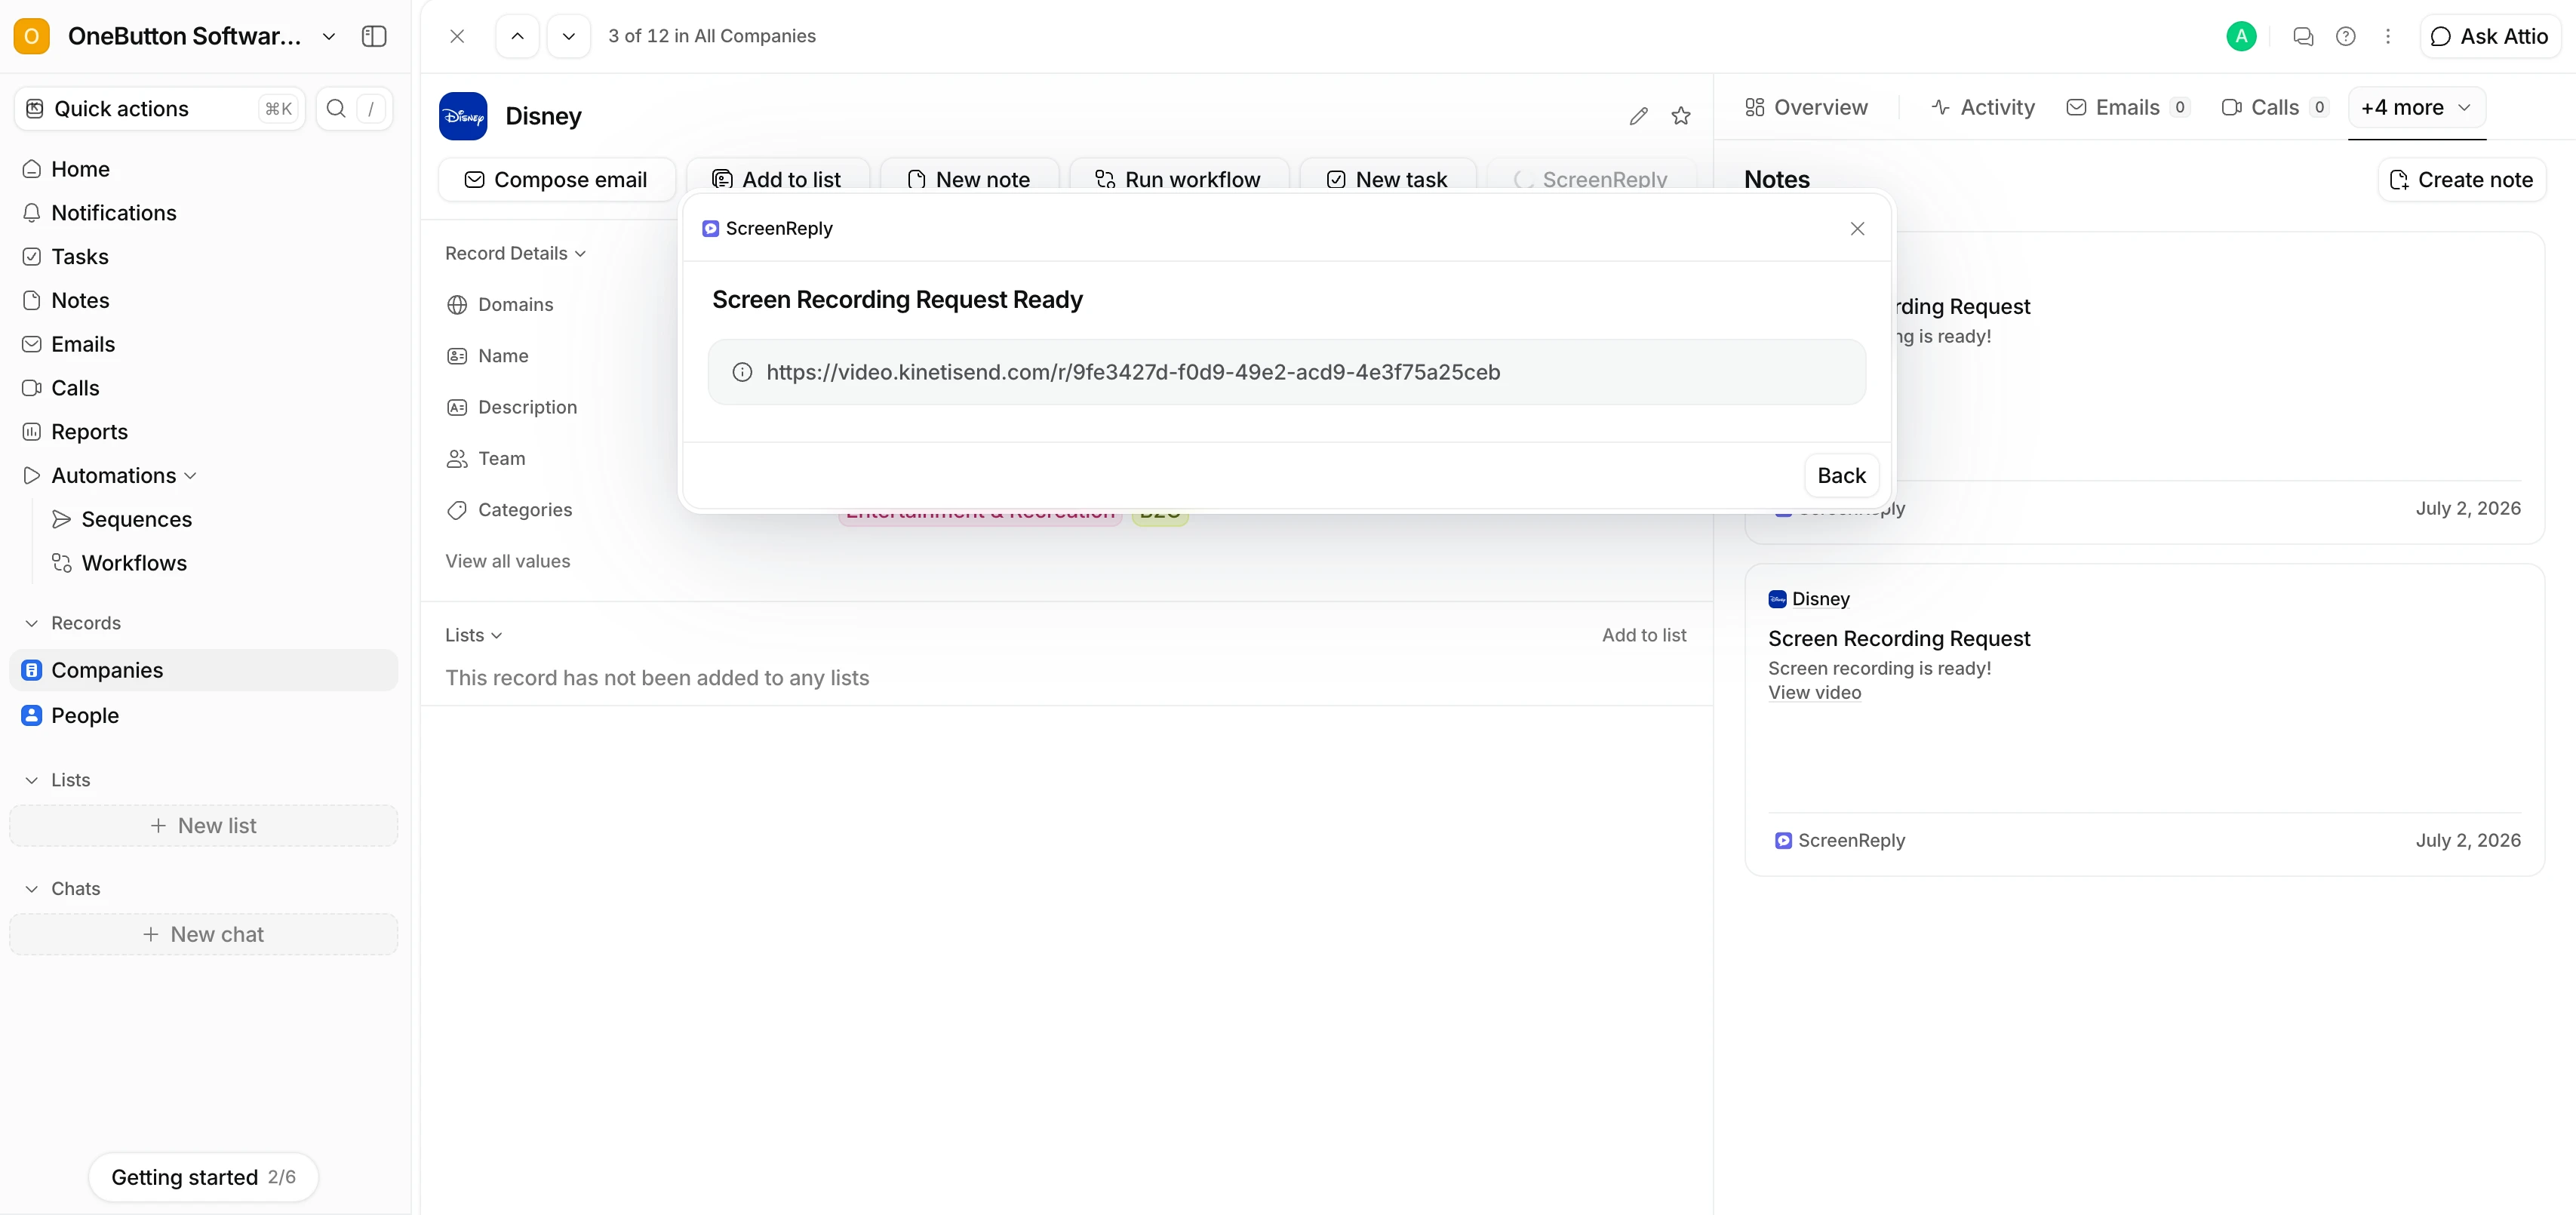Open the three-dot more options menu
Image resolution: width=2576 pixels, height=1215 pixels.
pos(2388,36)
